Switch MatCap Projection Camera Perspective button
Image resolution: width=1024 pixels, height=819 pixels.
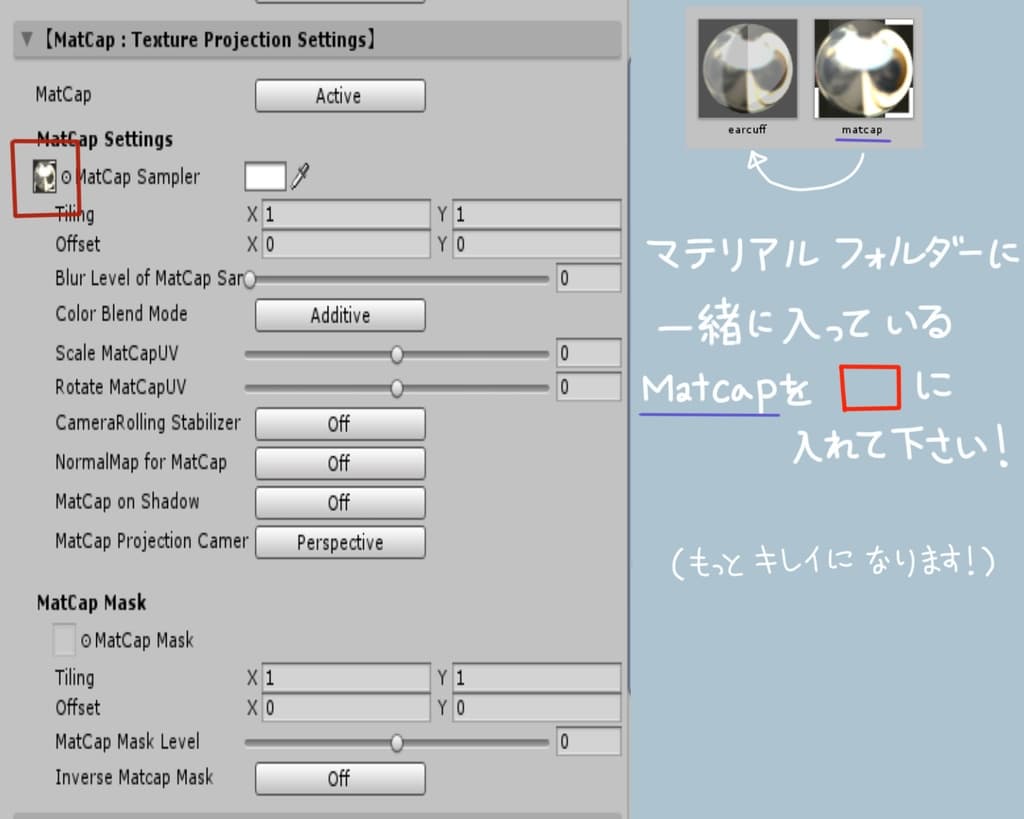(x=340, y=542)
